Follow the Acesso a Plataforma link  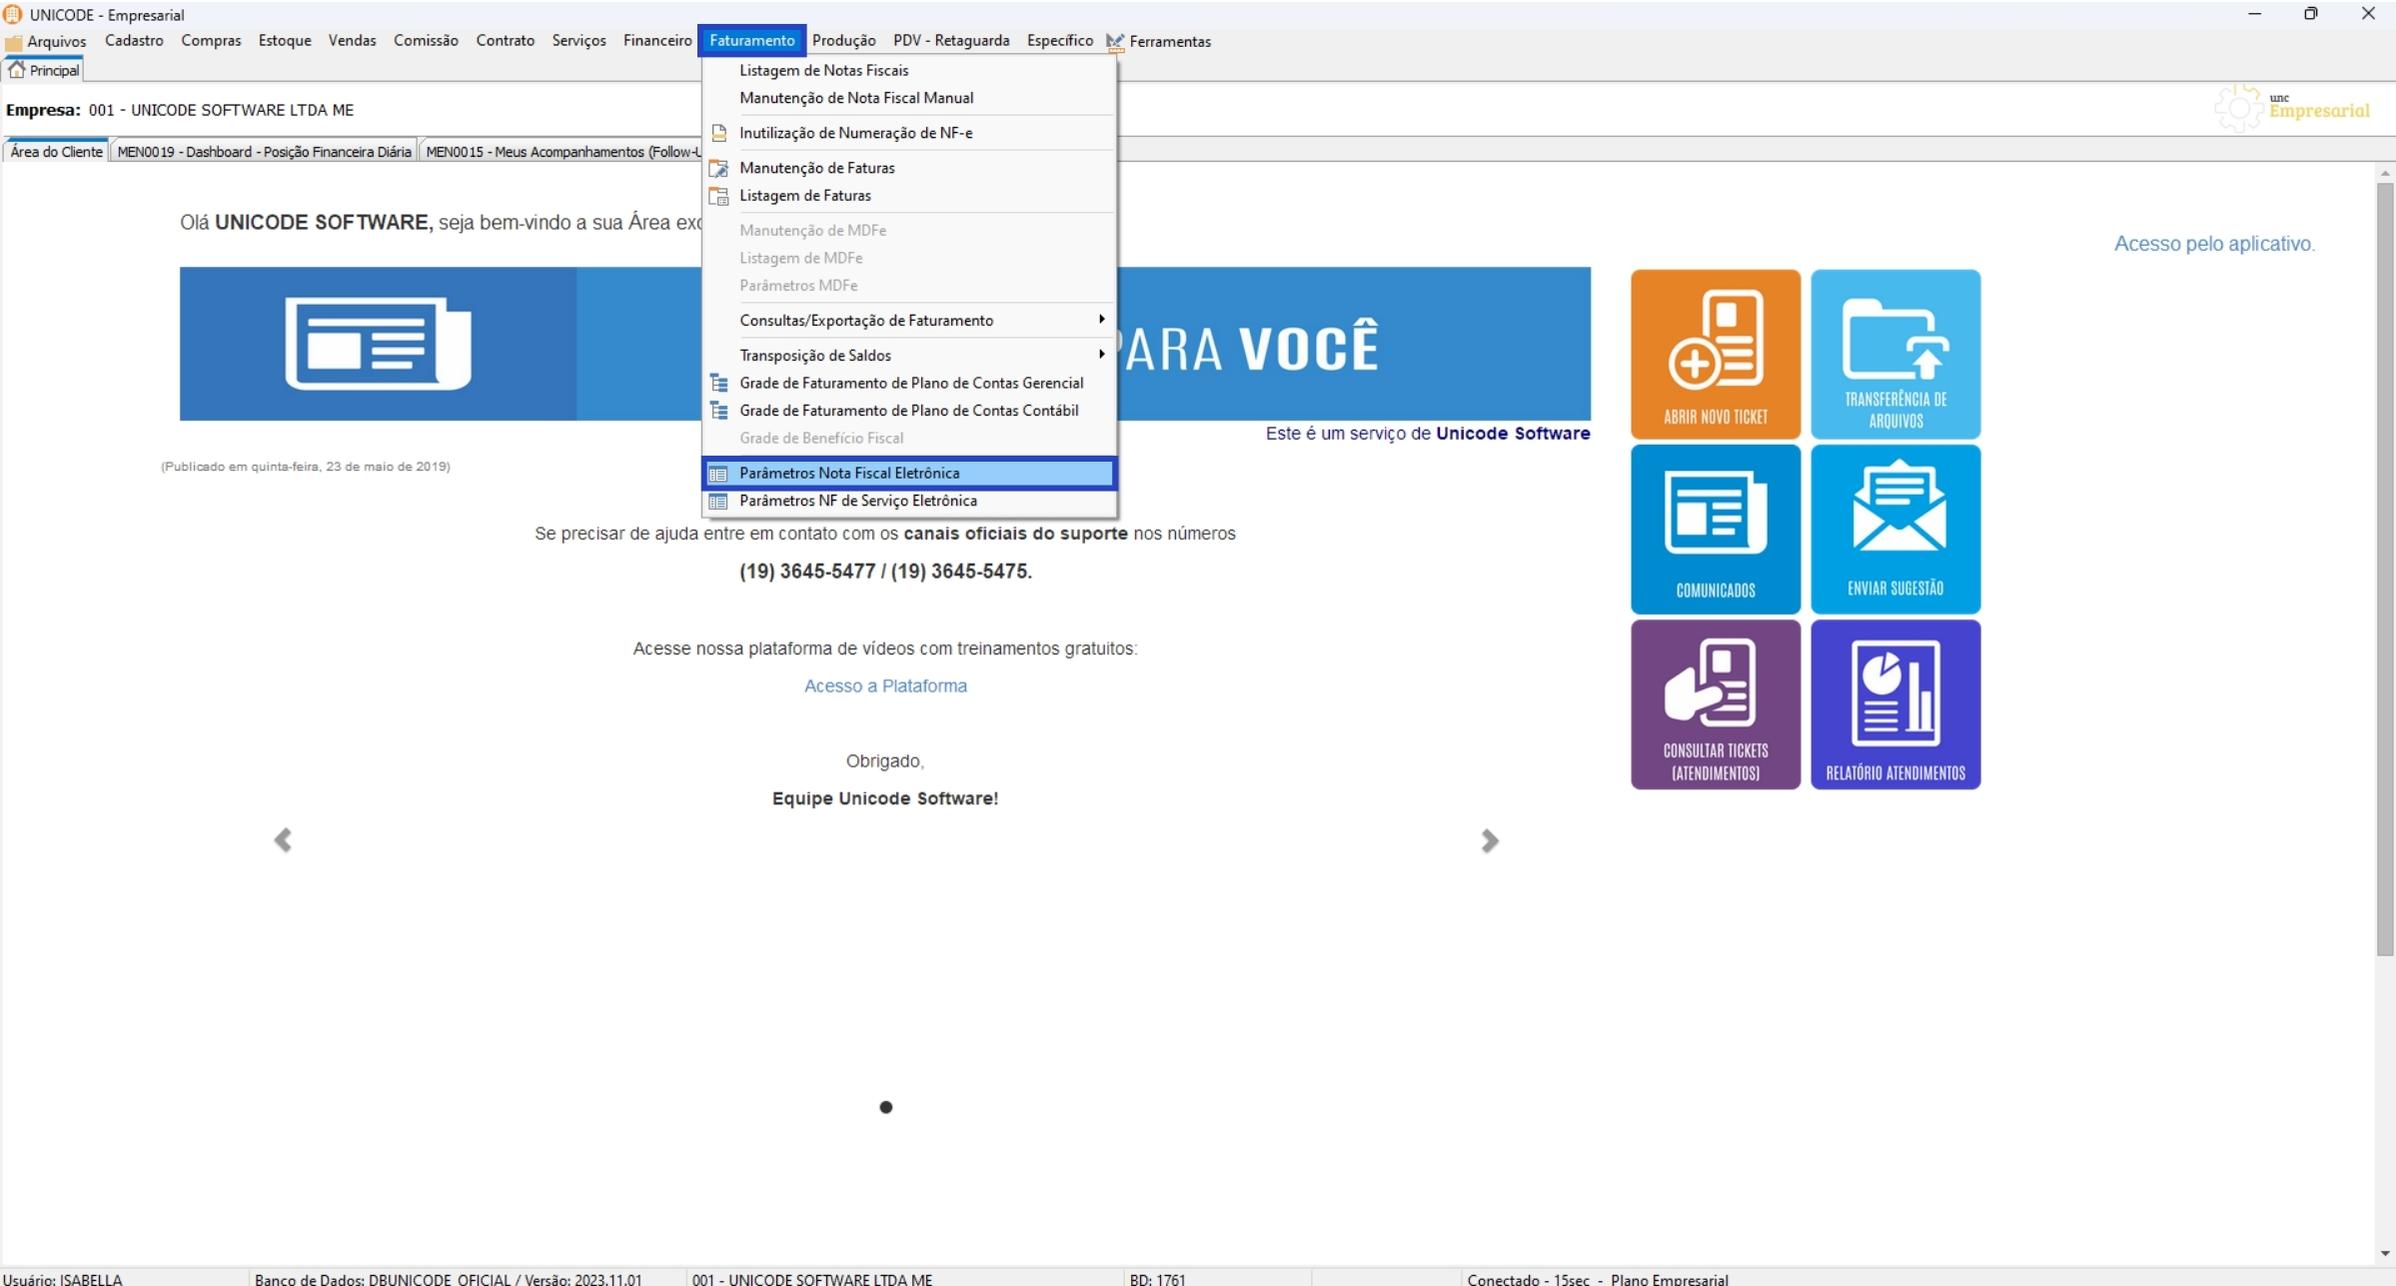884,686
